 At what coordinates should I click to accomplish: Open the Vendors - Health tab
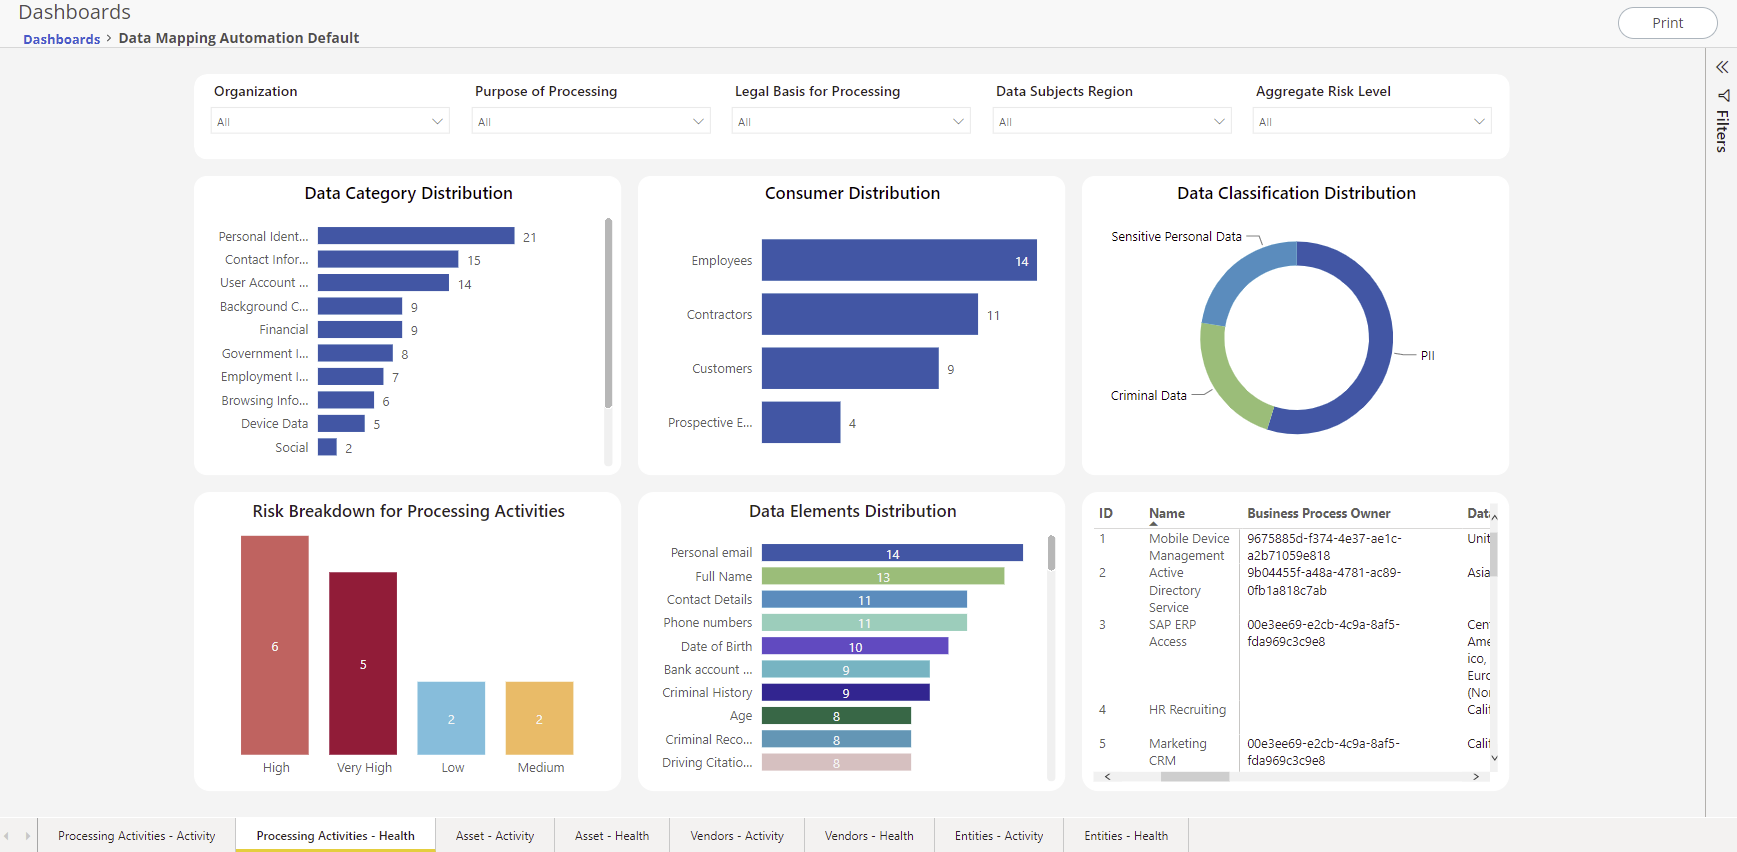coord(868,836)
